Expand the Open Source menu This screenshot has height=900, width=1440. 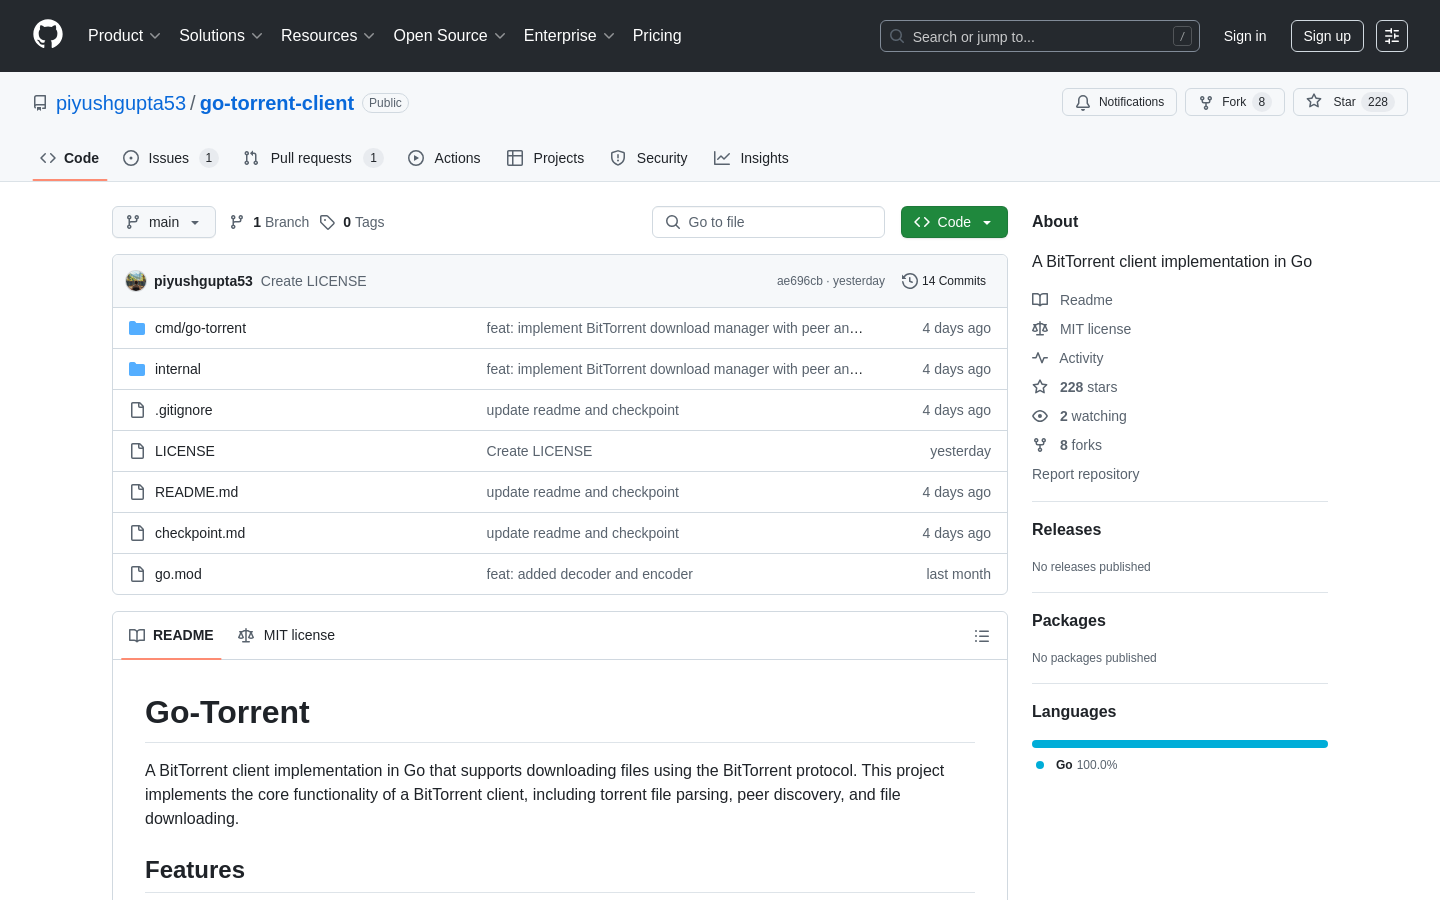[x=450, y=35]
